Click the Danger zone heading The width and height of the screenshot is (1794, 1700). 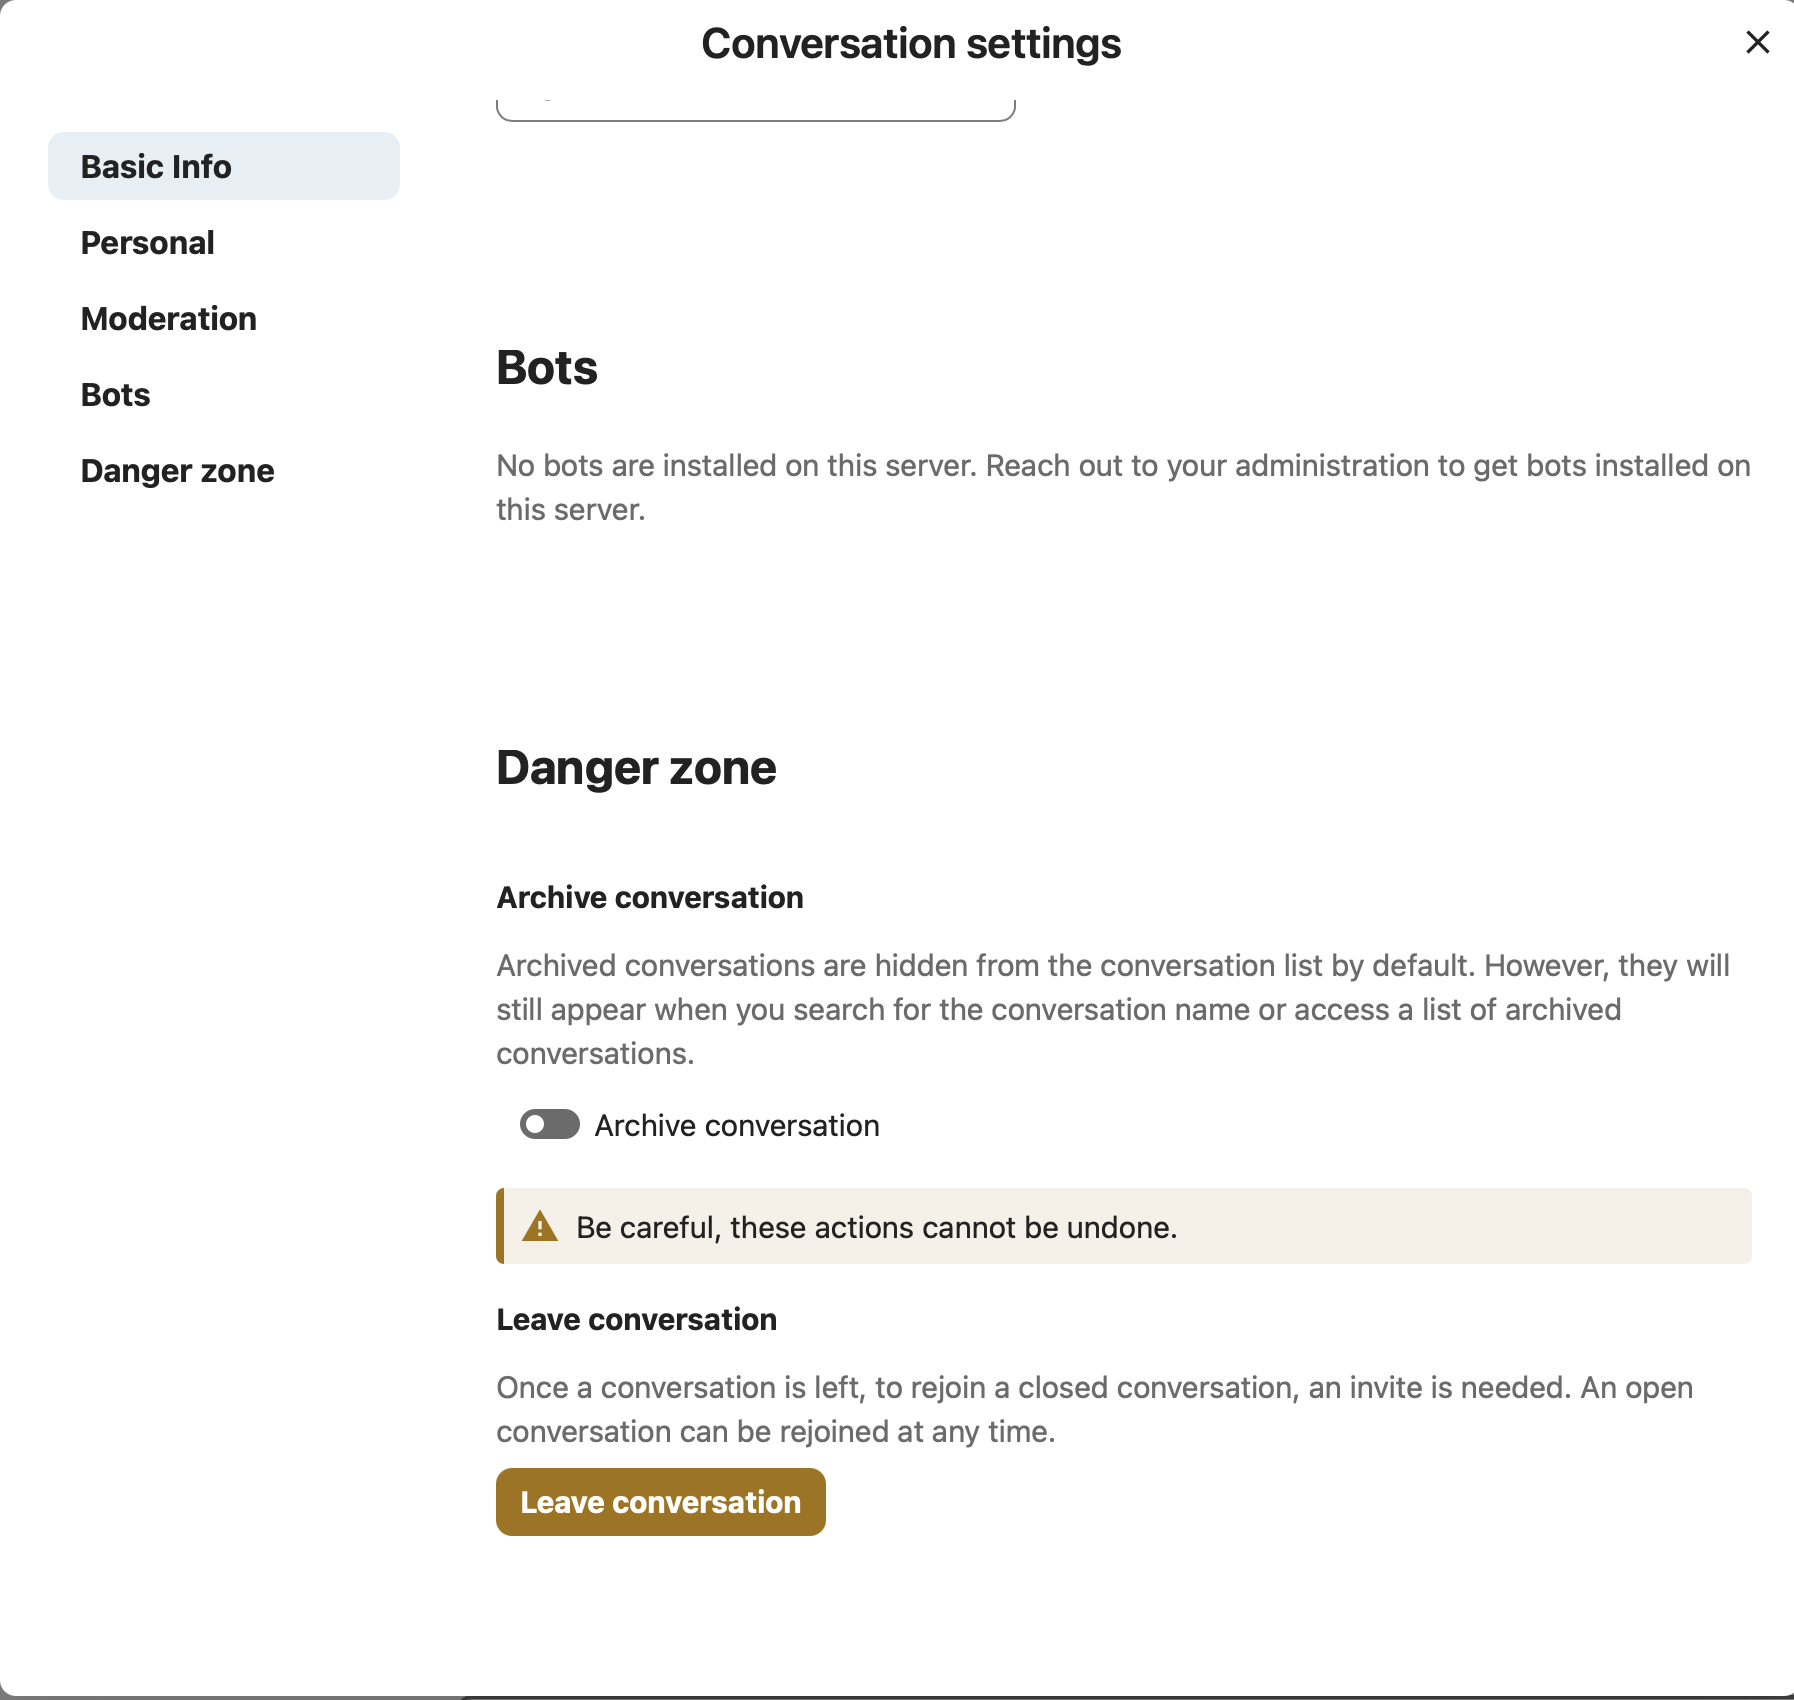tap(636, 768)
